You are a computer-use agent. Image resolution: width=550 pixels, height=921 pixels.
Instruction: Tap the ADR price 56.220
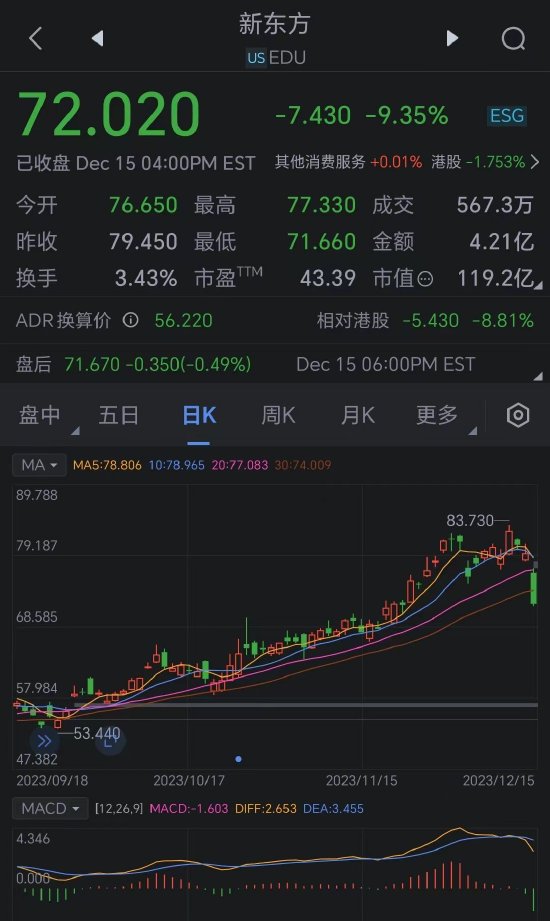pyautogui.click(x=183, y=320)
